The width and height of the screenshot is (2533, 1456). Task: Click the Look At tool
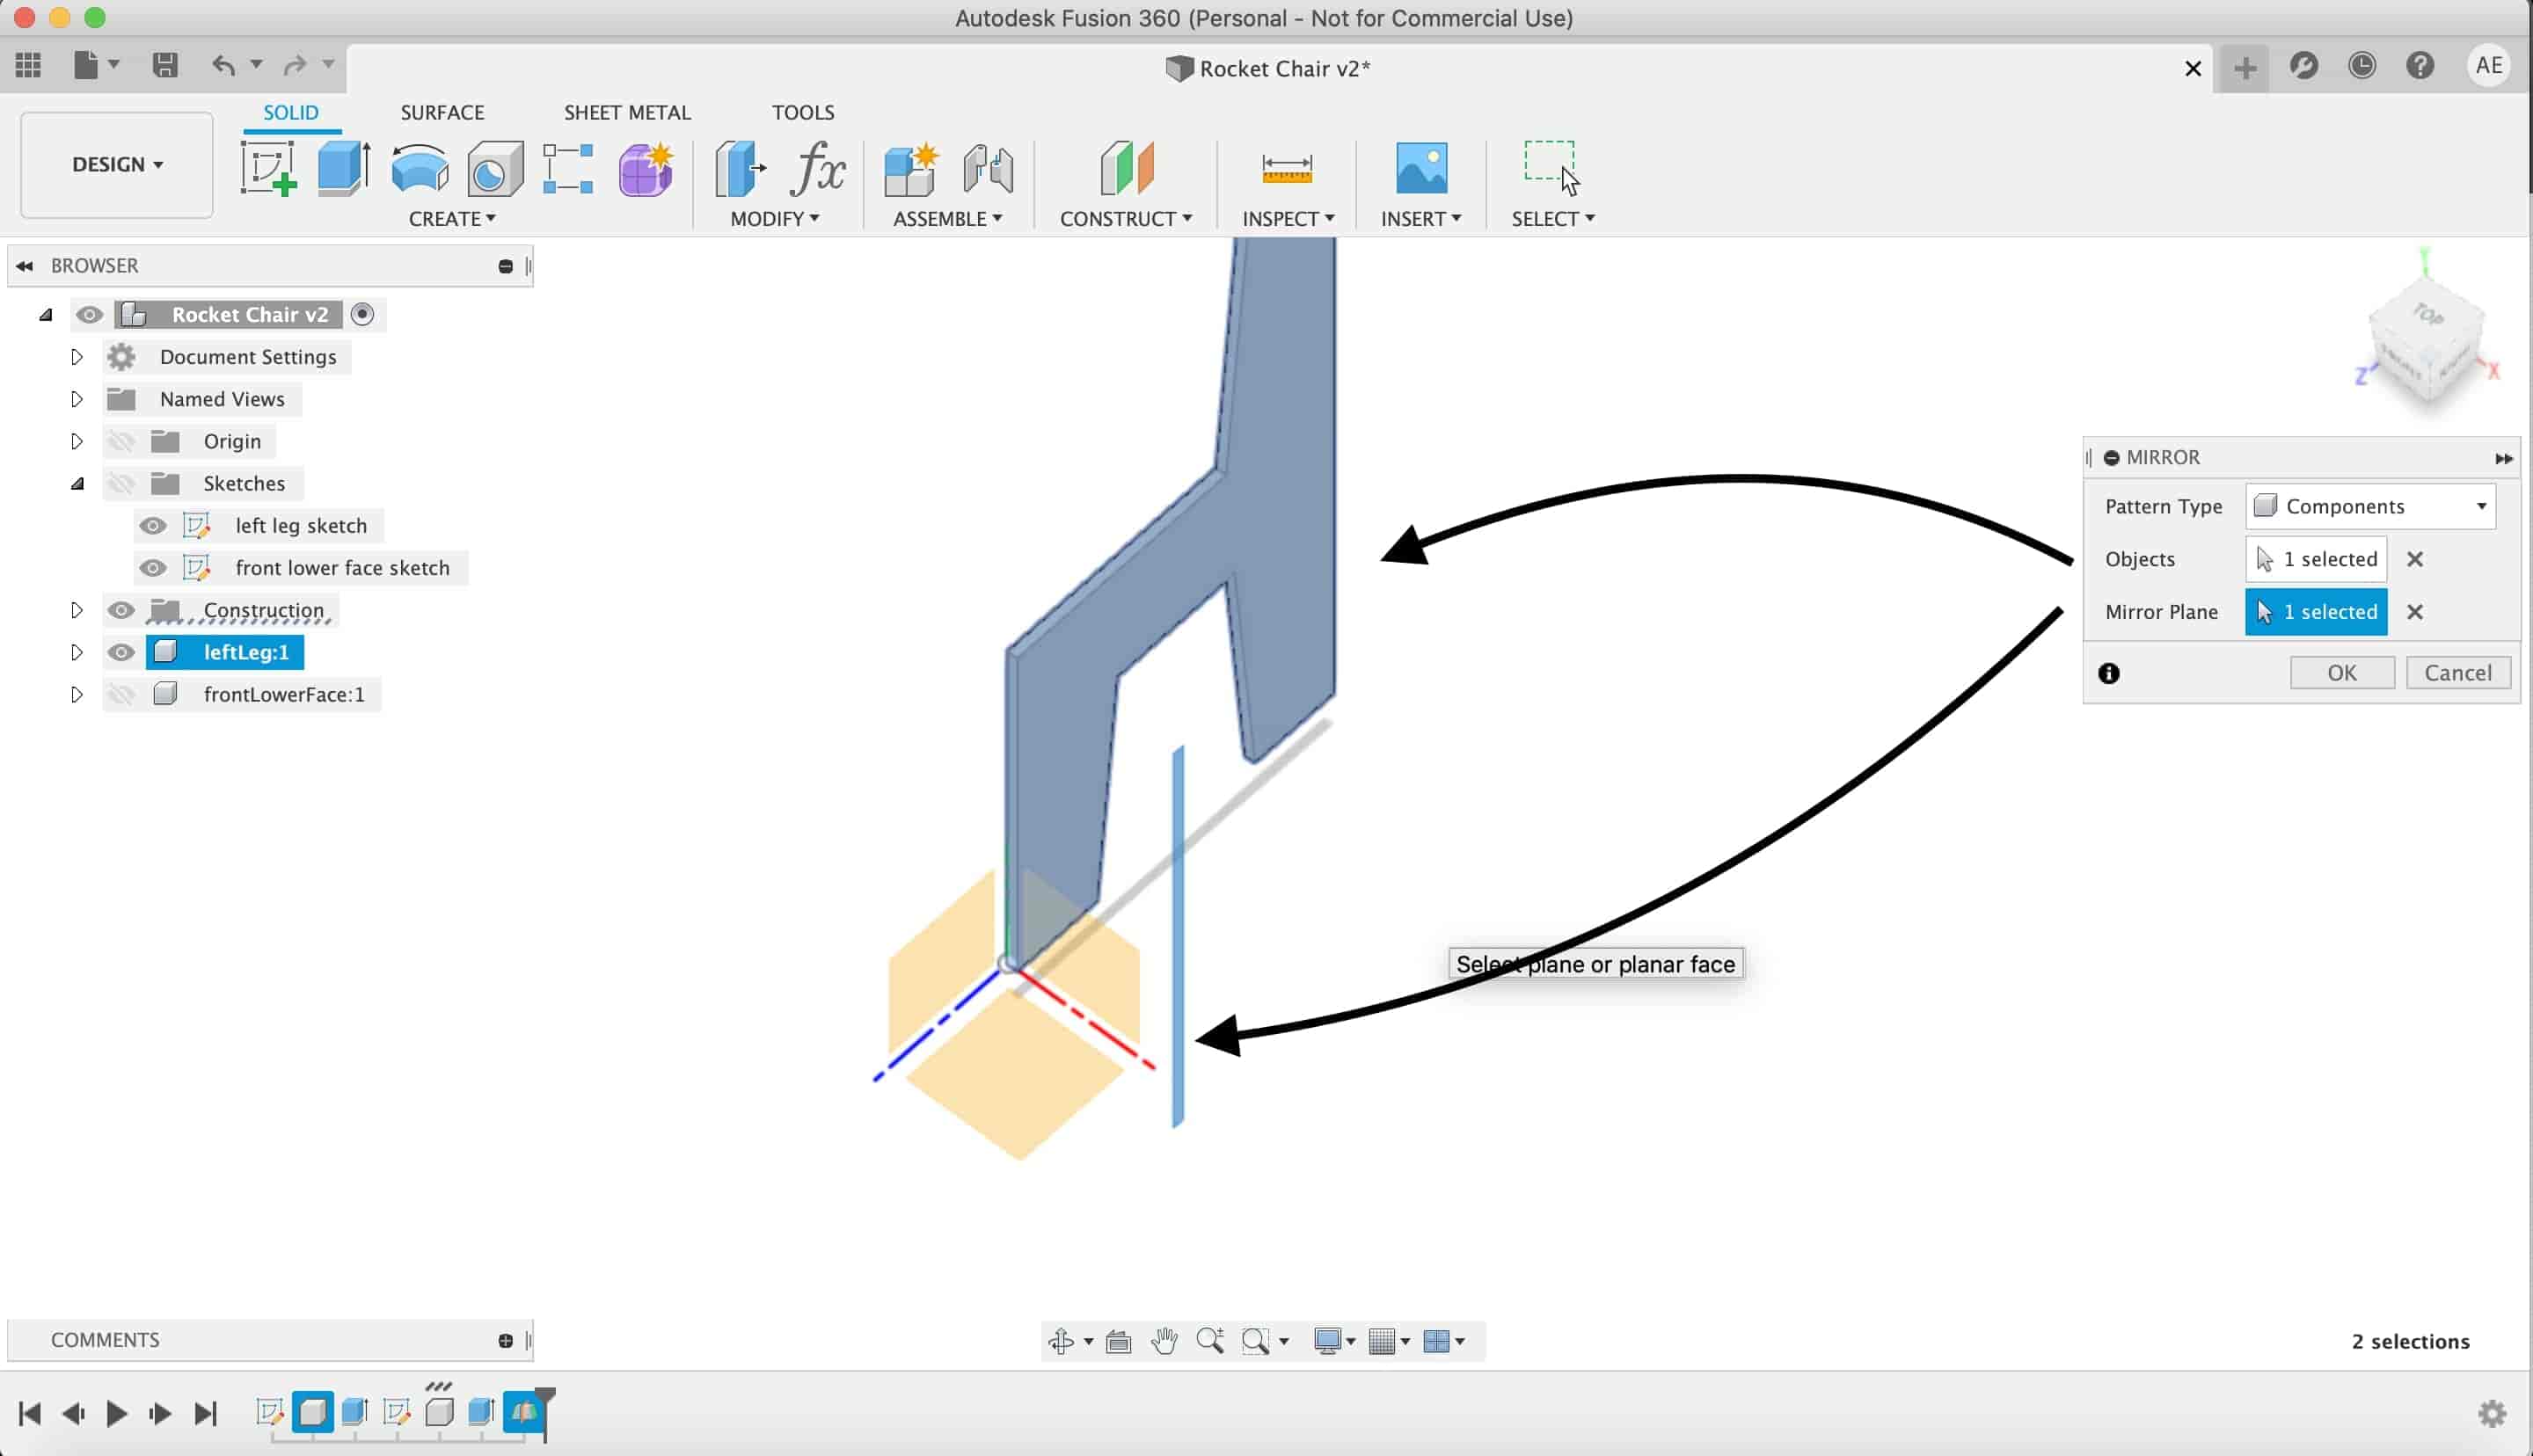pos(1119,1341)
